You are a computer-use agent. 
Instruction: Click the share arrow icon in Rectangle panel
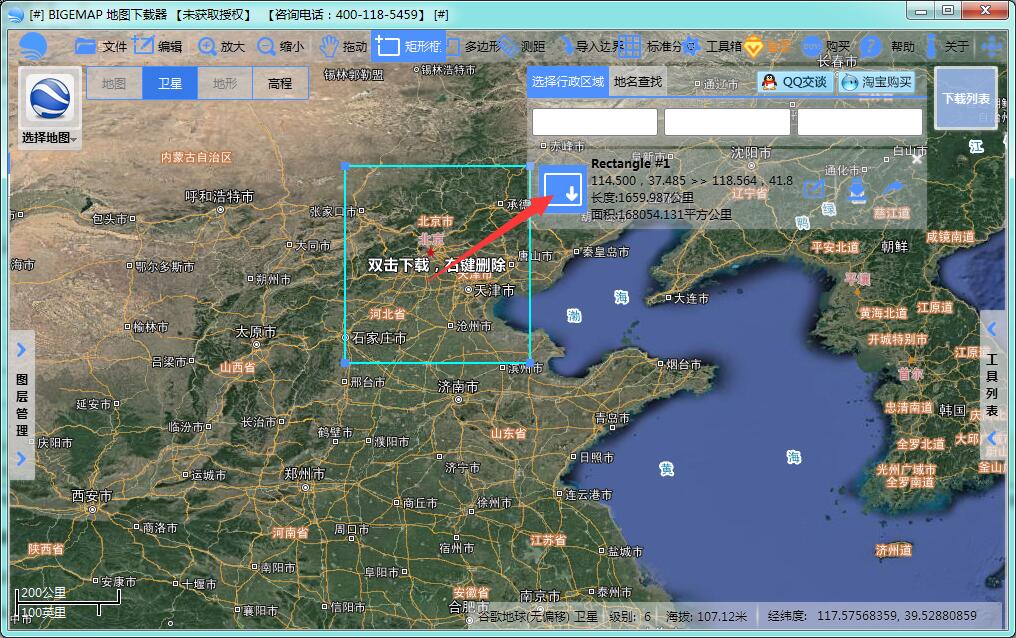tap(893, 187)
